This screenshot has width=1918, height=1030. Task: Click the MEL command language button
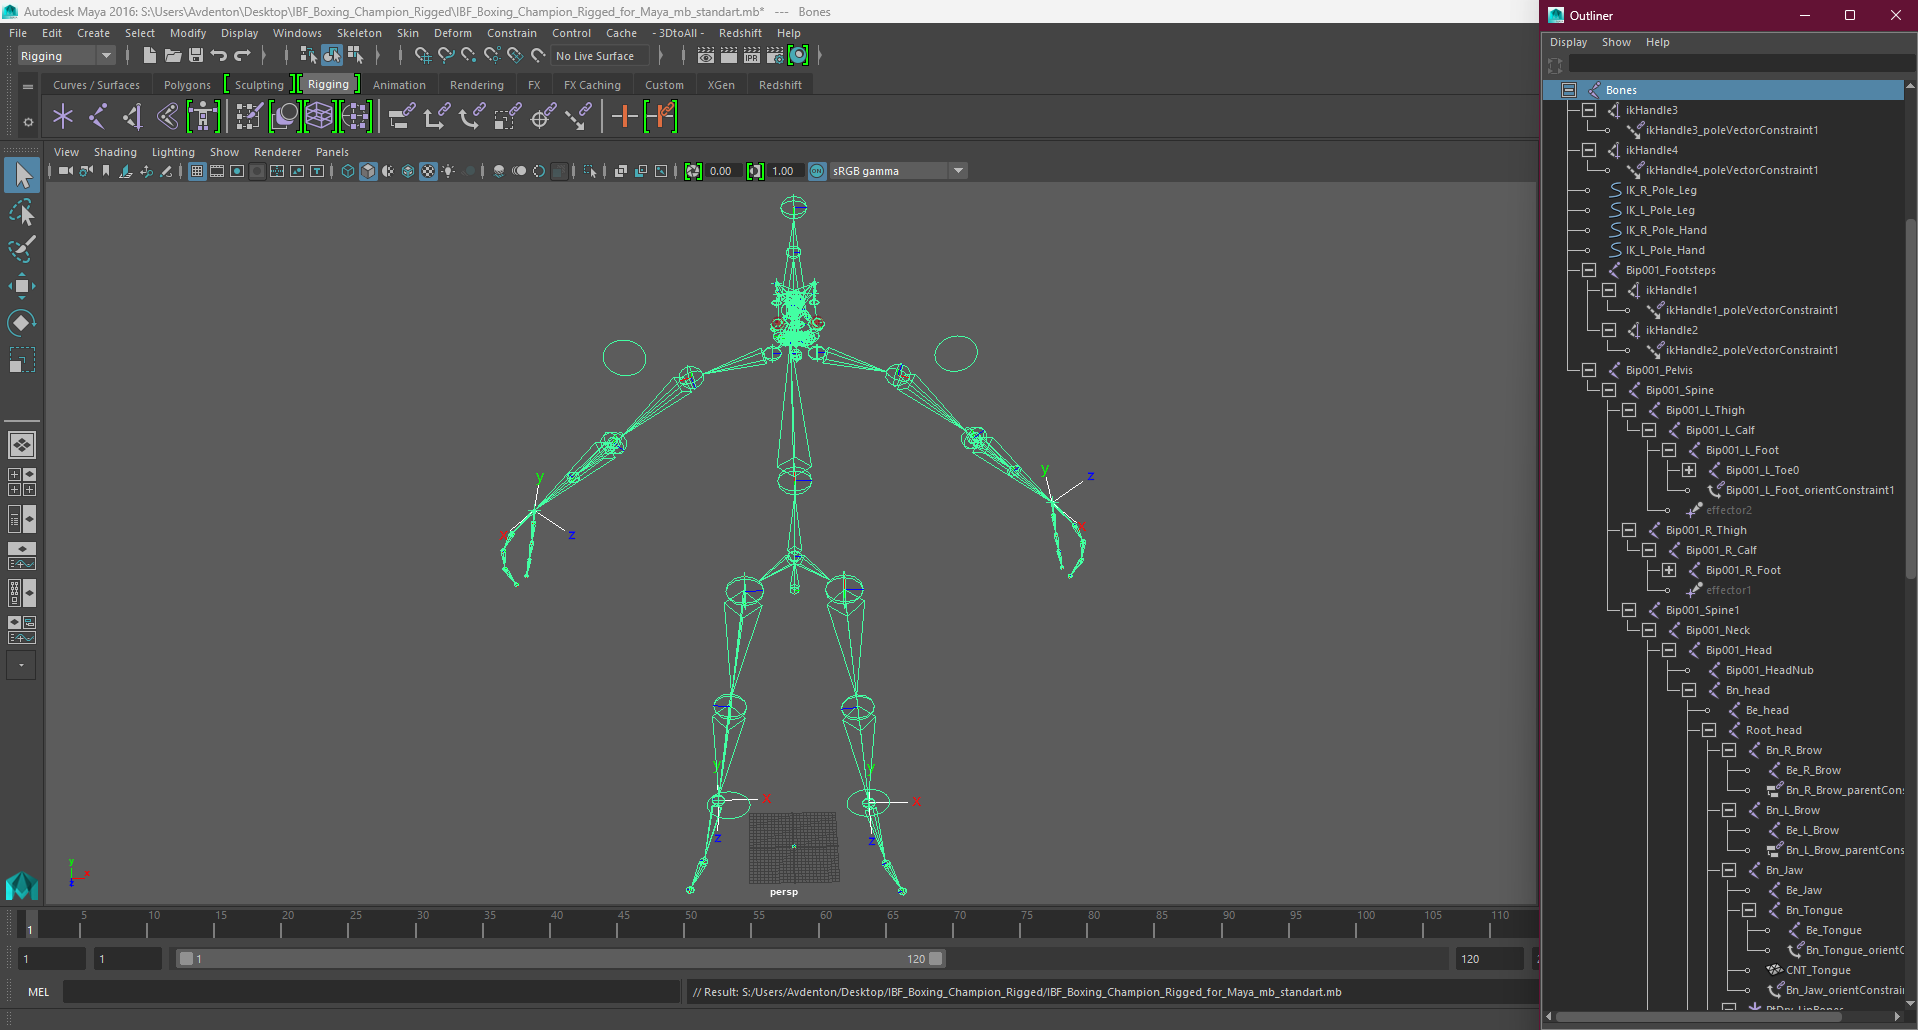38,992
